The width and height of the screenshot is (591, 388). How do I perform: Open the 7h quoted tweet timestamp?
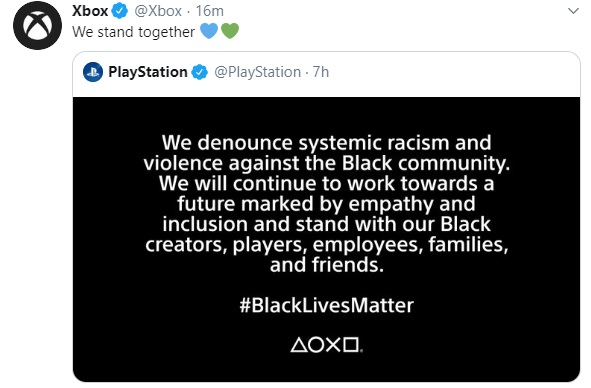click(x=321, y=72)
